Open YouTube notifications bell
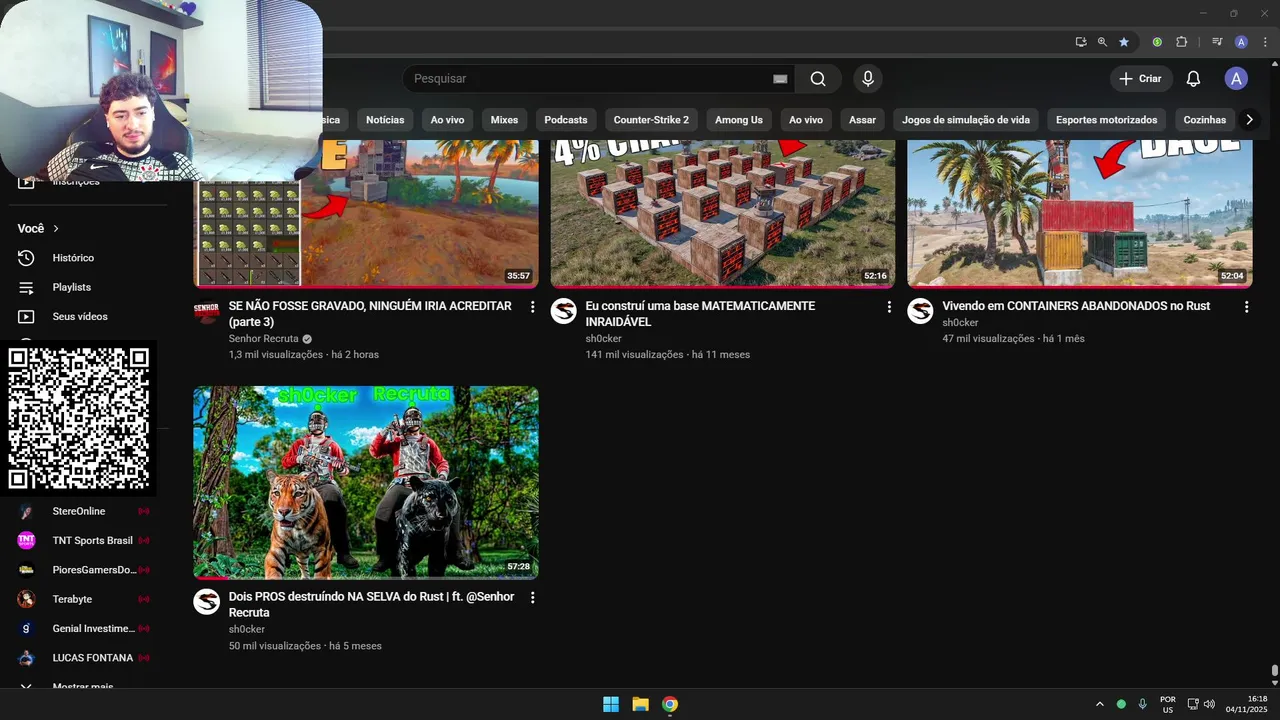 pos(1193,79)
